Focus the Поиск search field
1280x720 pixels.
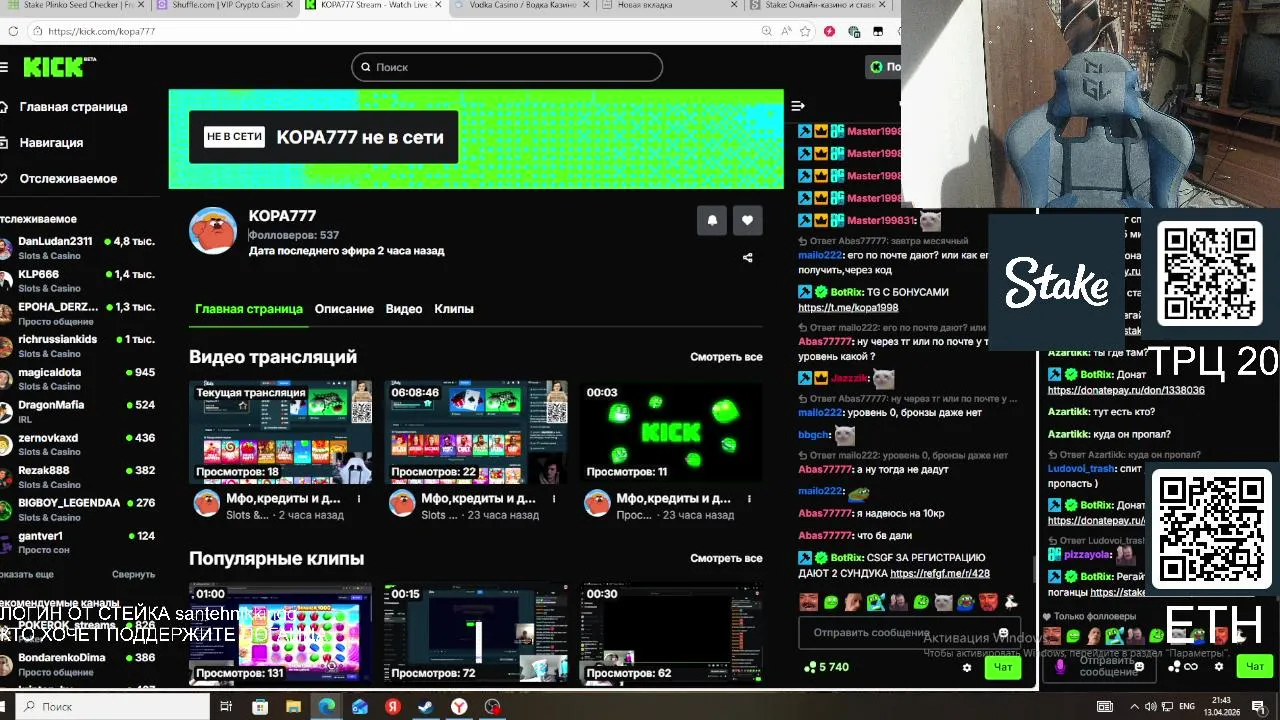coord(507,67)
